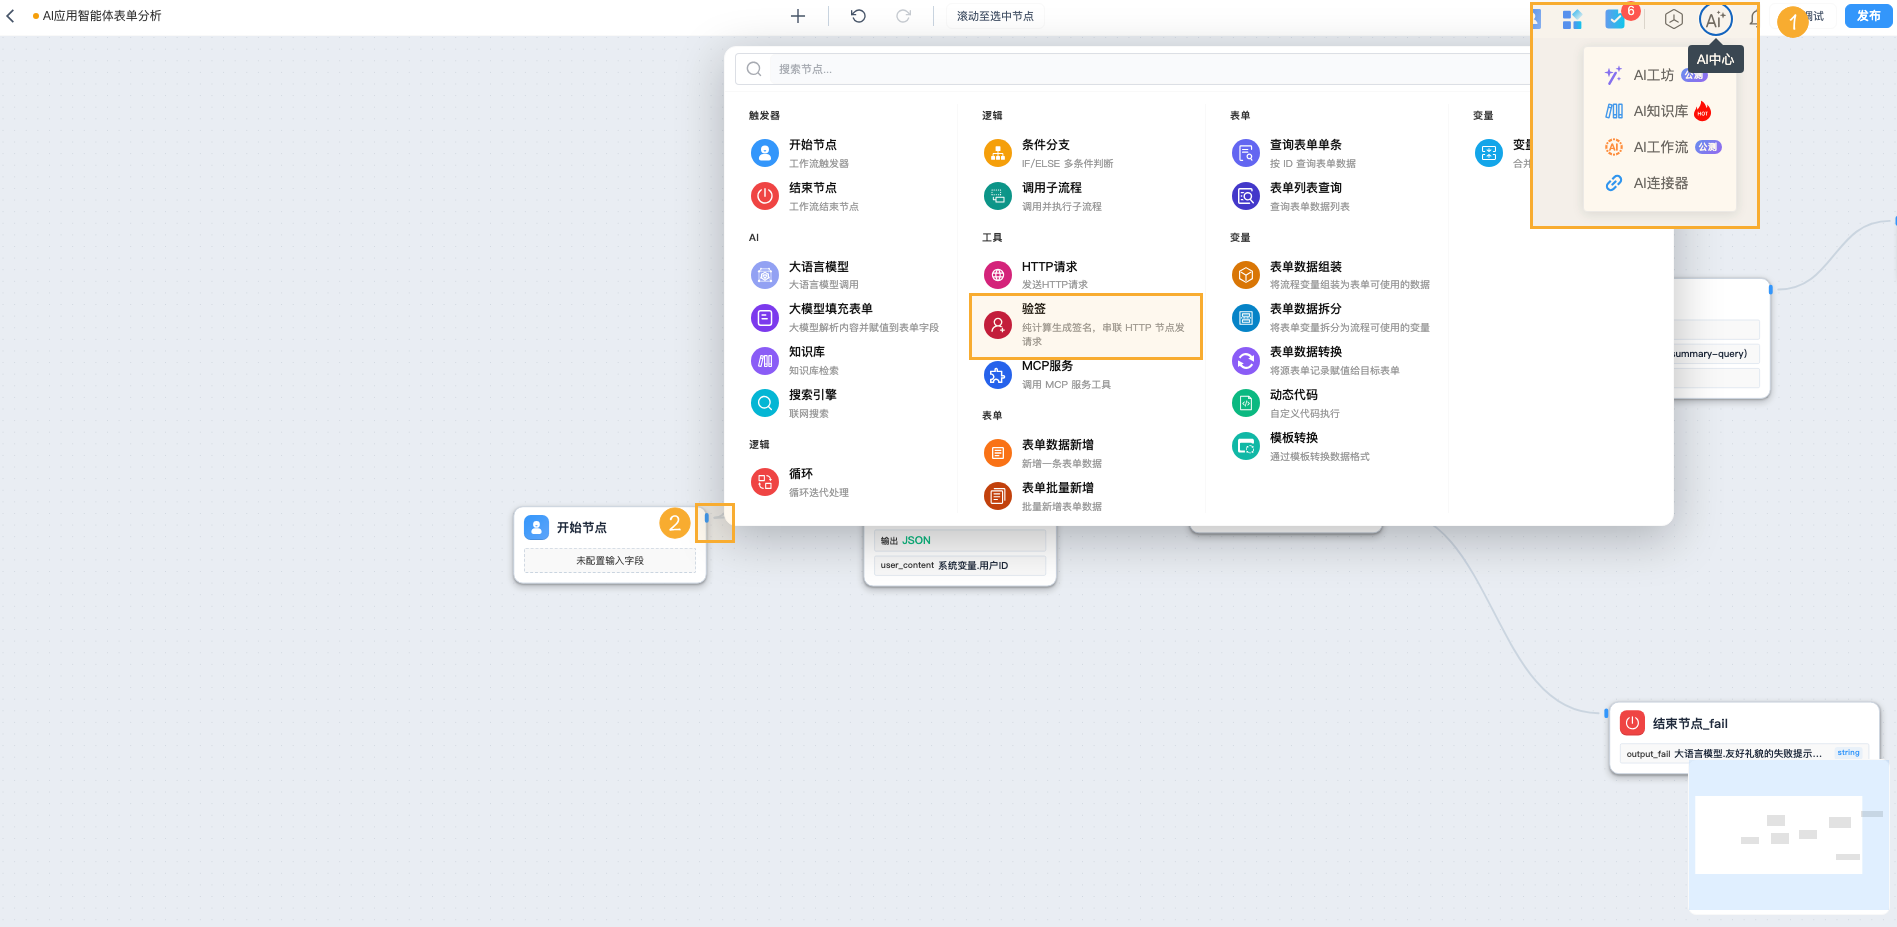Choose the 搜索引擎 node icon
The width and height of the screenshot is (1897, 927).
[765, 403]
